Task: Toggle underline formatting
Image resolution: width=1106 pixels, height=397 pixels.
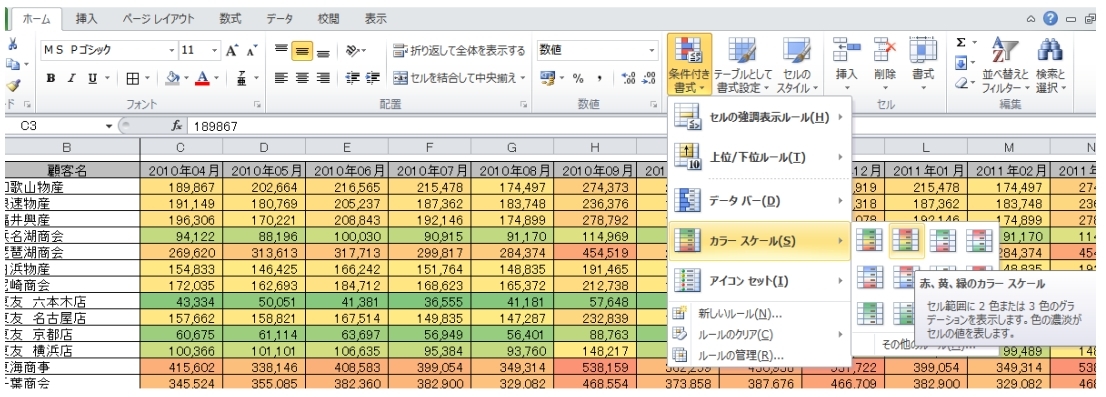Action: tap(92, 79)
